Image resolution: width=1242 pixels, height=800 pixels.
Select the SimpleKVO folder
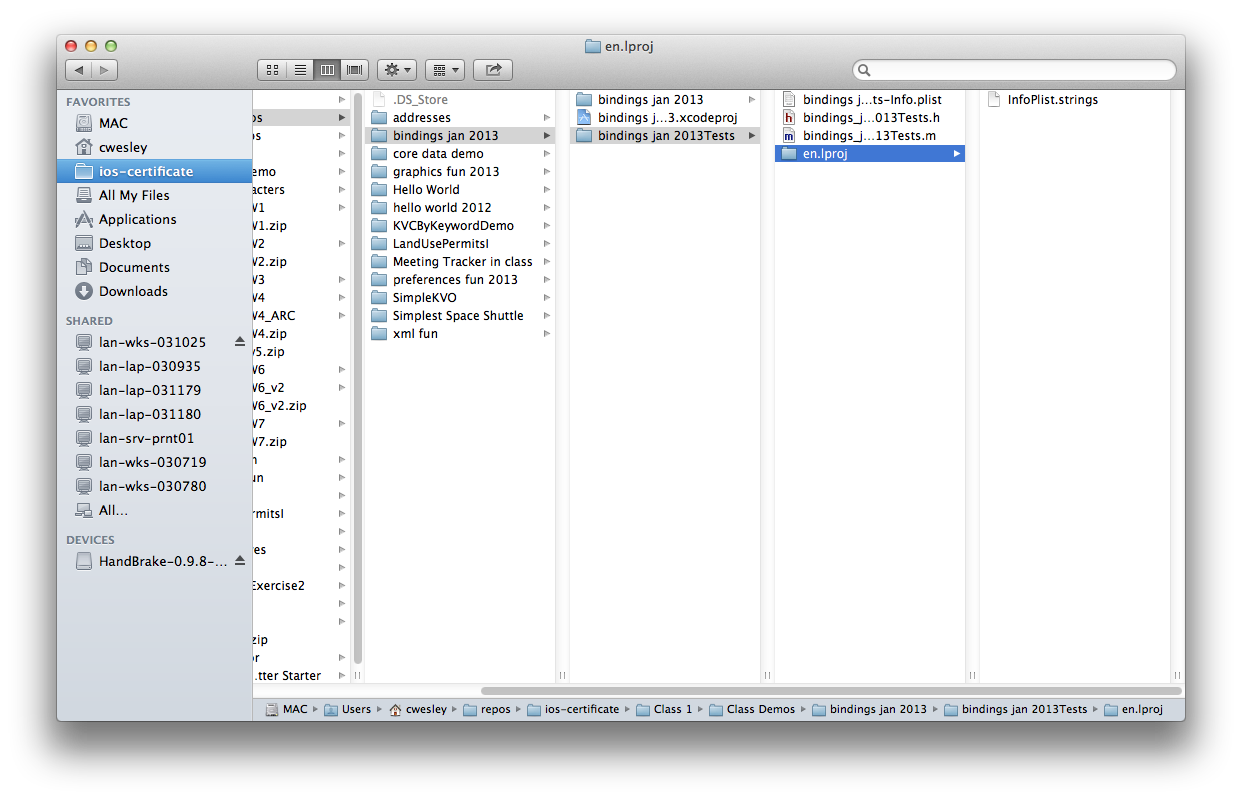tap(460, 298)
